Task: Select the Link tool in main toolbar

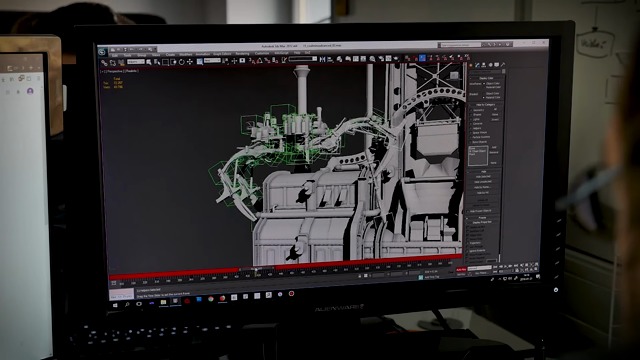Action: pos(104,63)
